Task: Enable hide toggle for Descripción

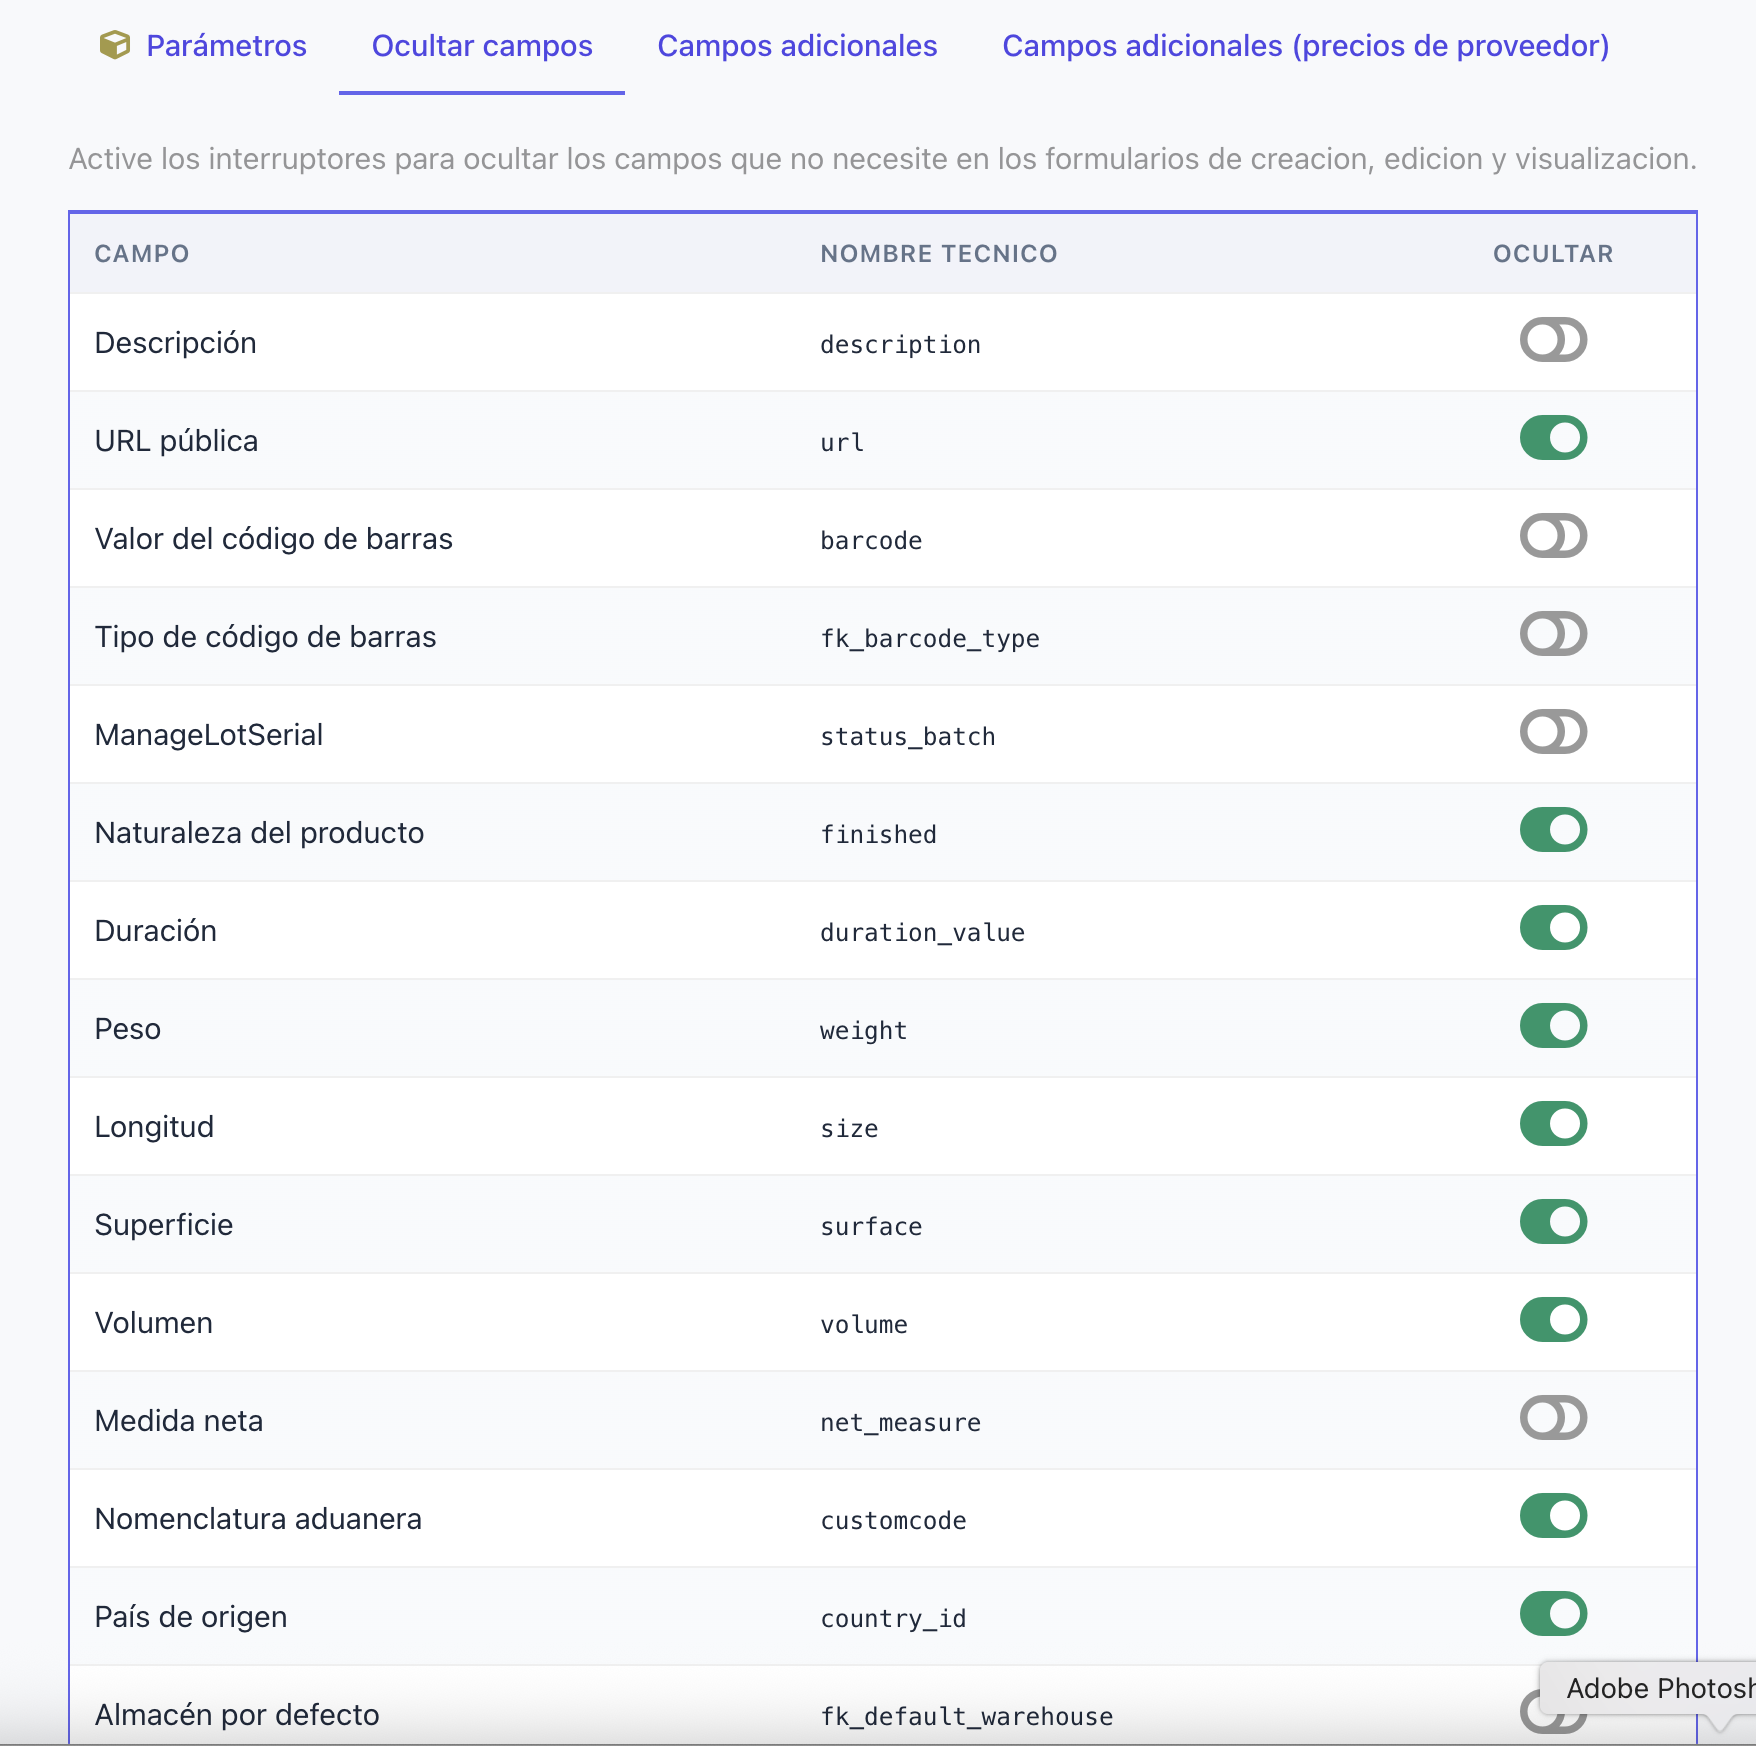Action: [x=1553, y=340]
